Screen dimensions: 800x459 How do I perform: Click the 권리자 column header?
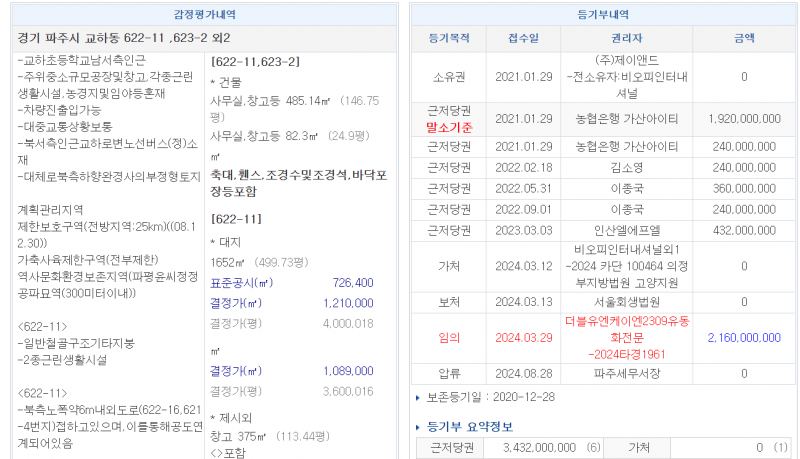tap(626, 38)
